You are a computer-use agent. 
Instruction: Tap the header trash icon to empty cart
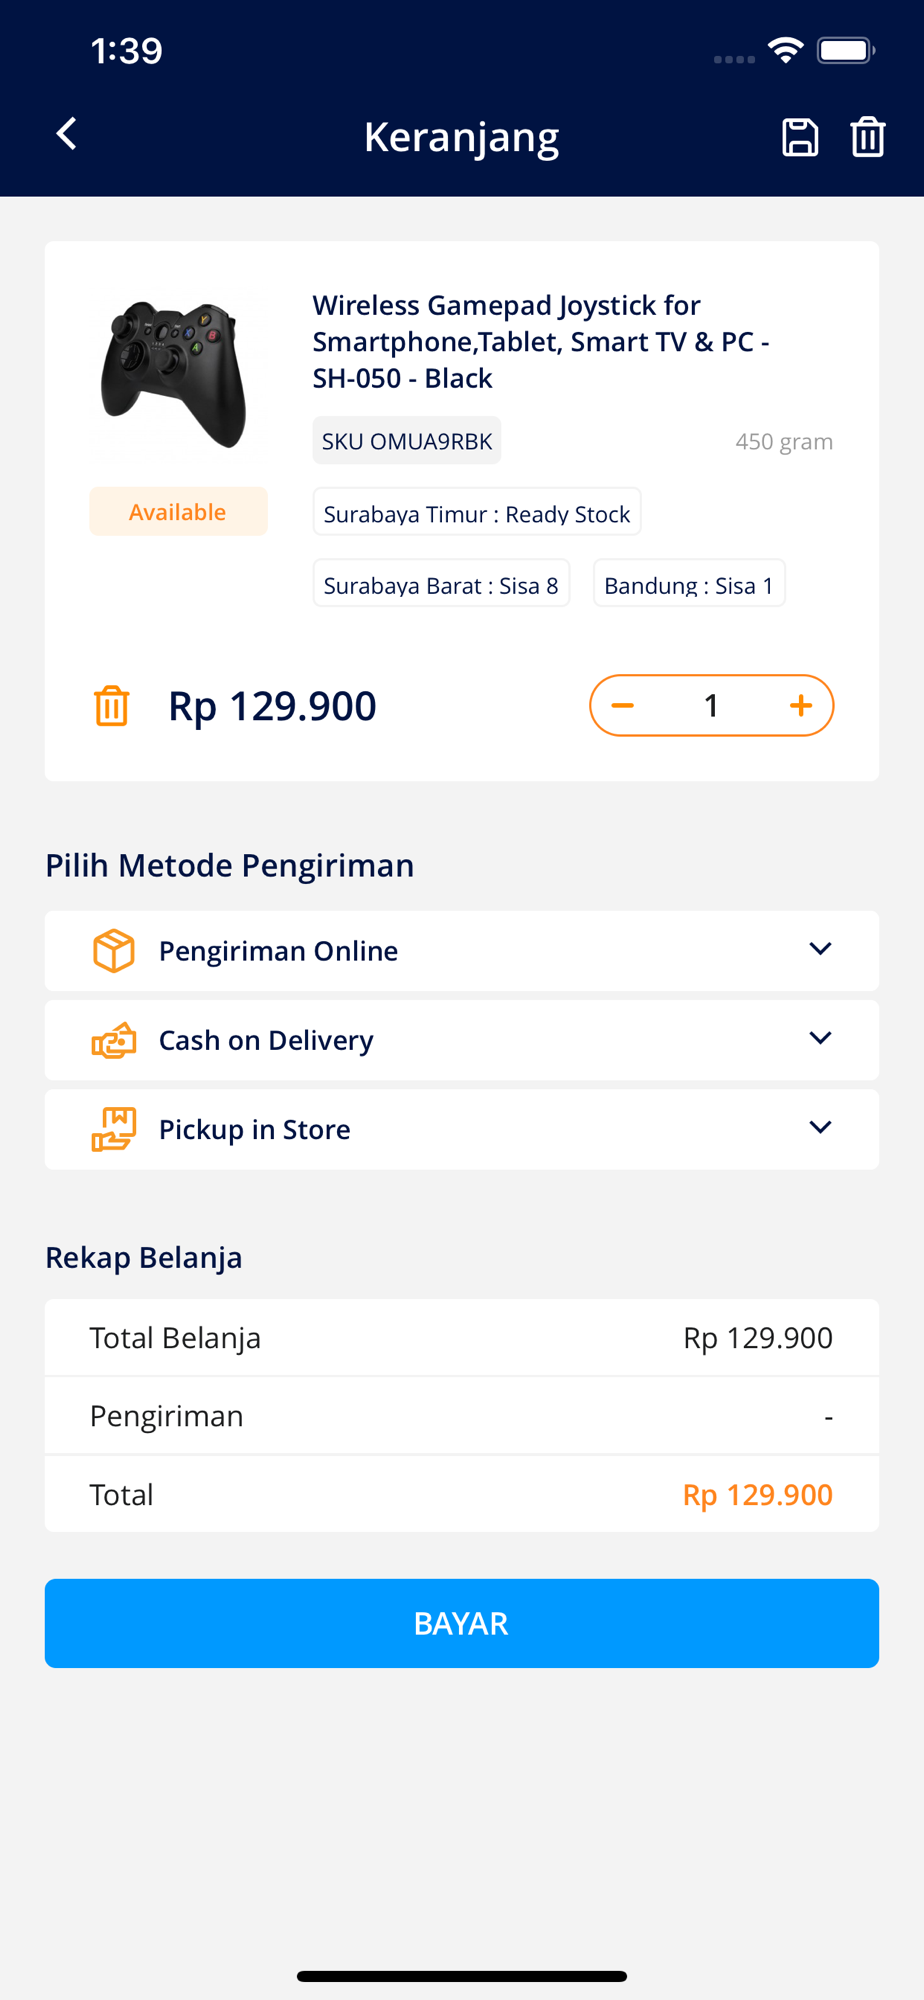tap(868, 137)
